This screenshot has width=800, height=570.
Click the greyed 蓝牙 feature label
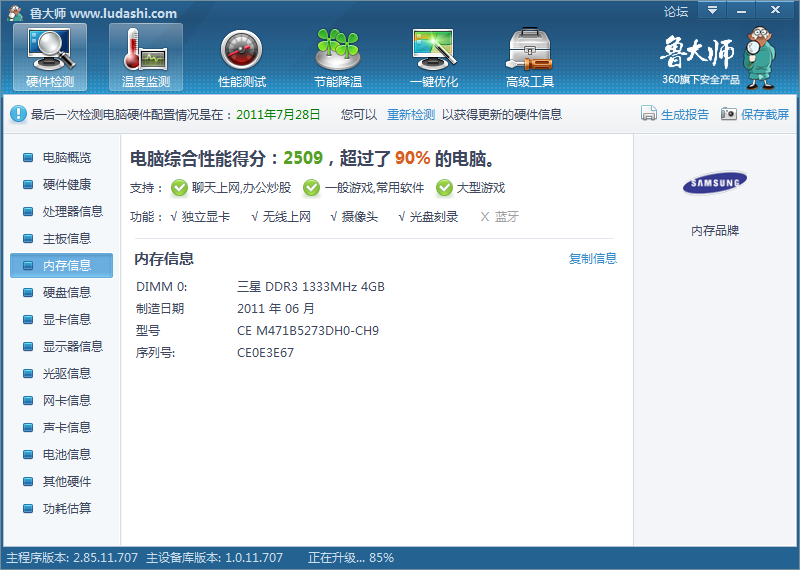click(x=507, y=217)
